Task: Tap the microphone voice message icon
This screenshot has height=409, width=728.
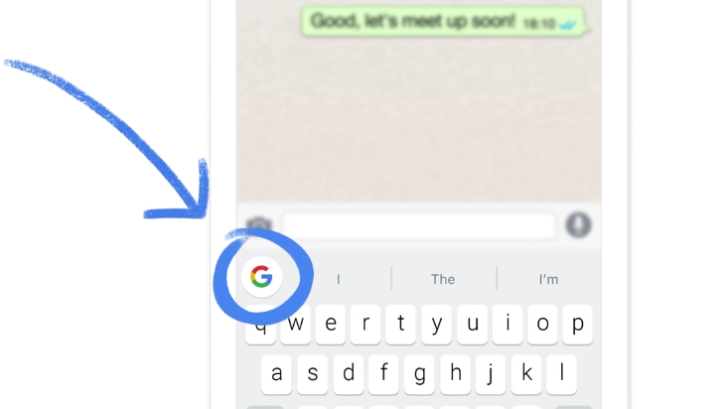Action: [578, 225]
